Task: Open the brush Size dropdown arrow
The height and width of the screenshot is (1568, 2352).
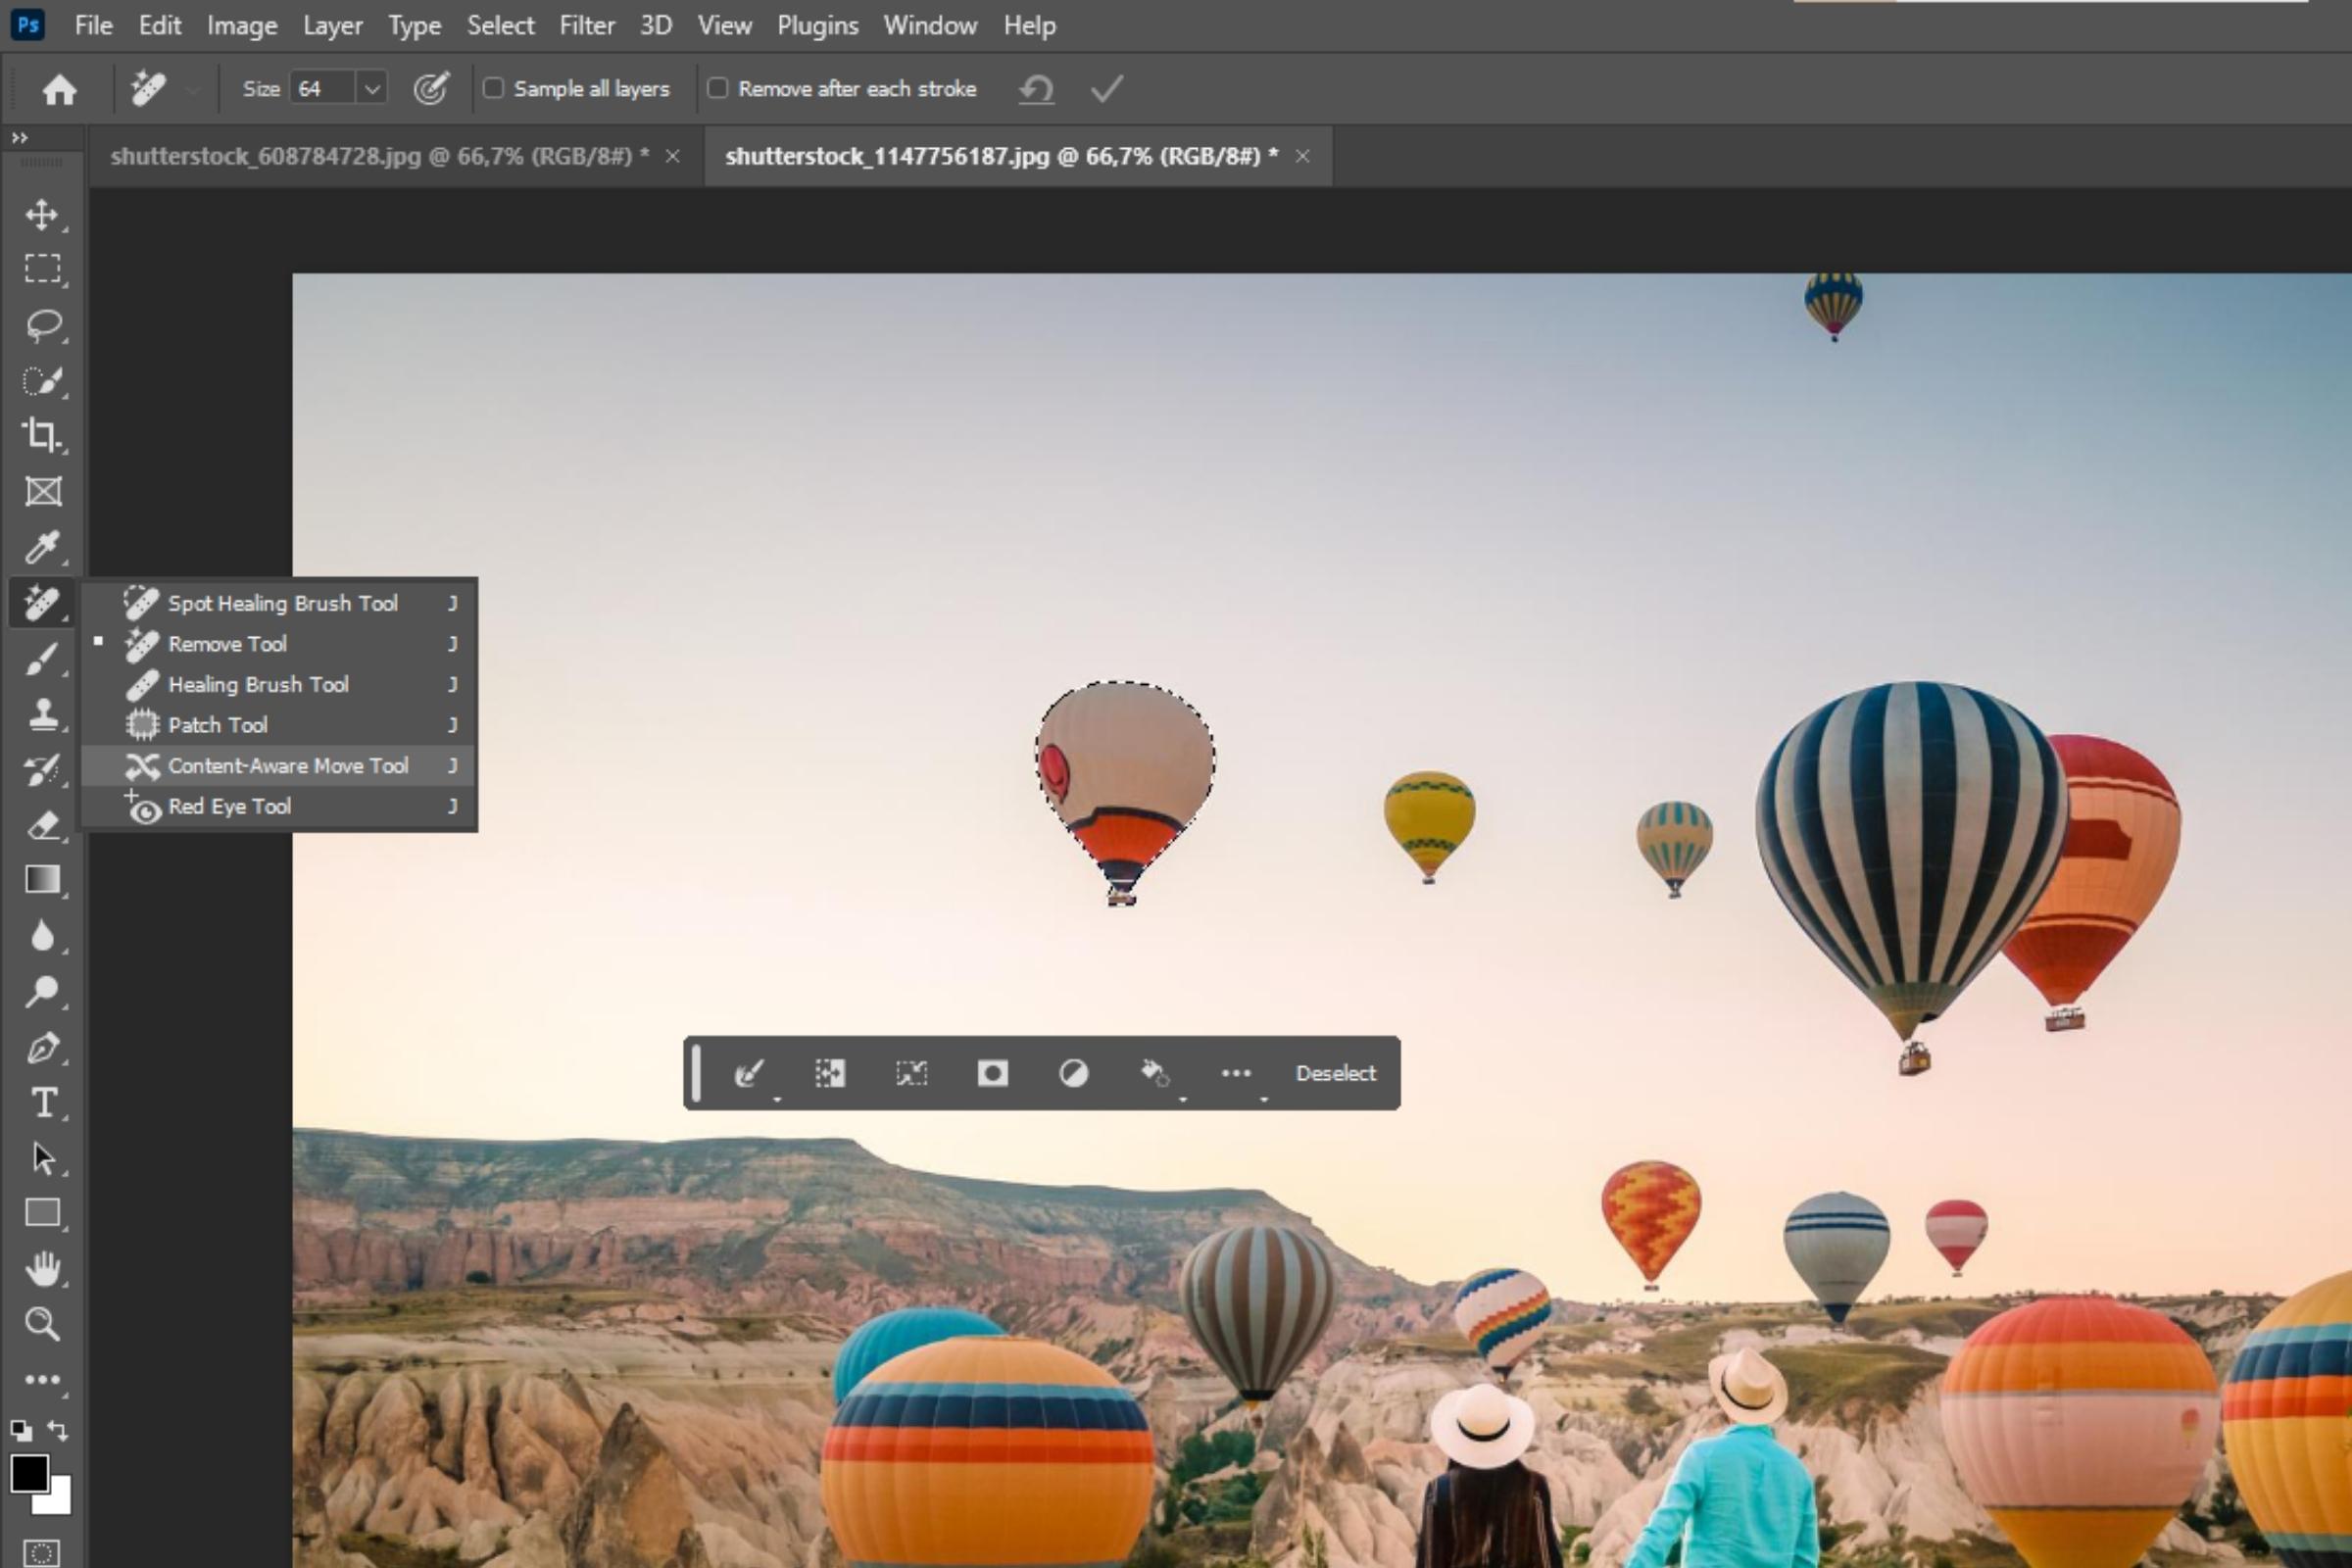Action: point(372,89)
